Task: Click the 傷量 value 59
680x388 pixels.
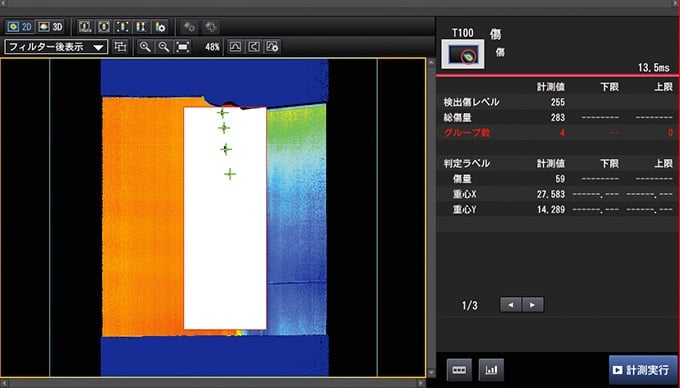Action: click(560, 179)
